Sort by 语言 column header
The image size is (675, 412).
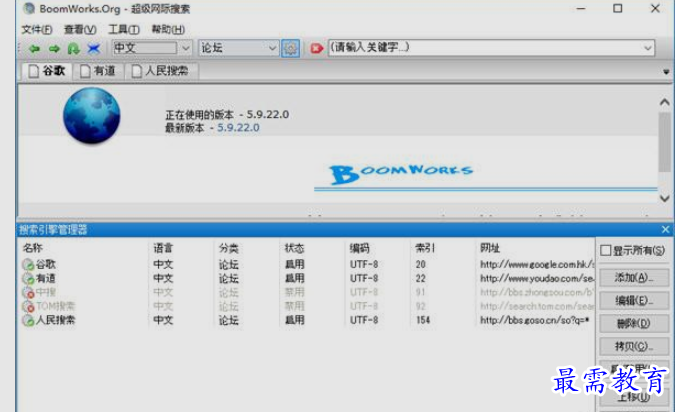(163, 248)
